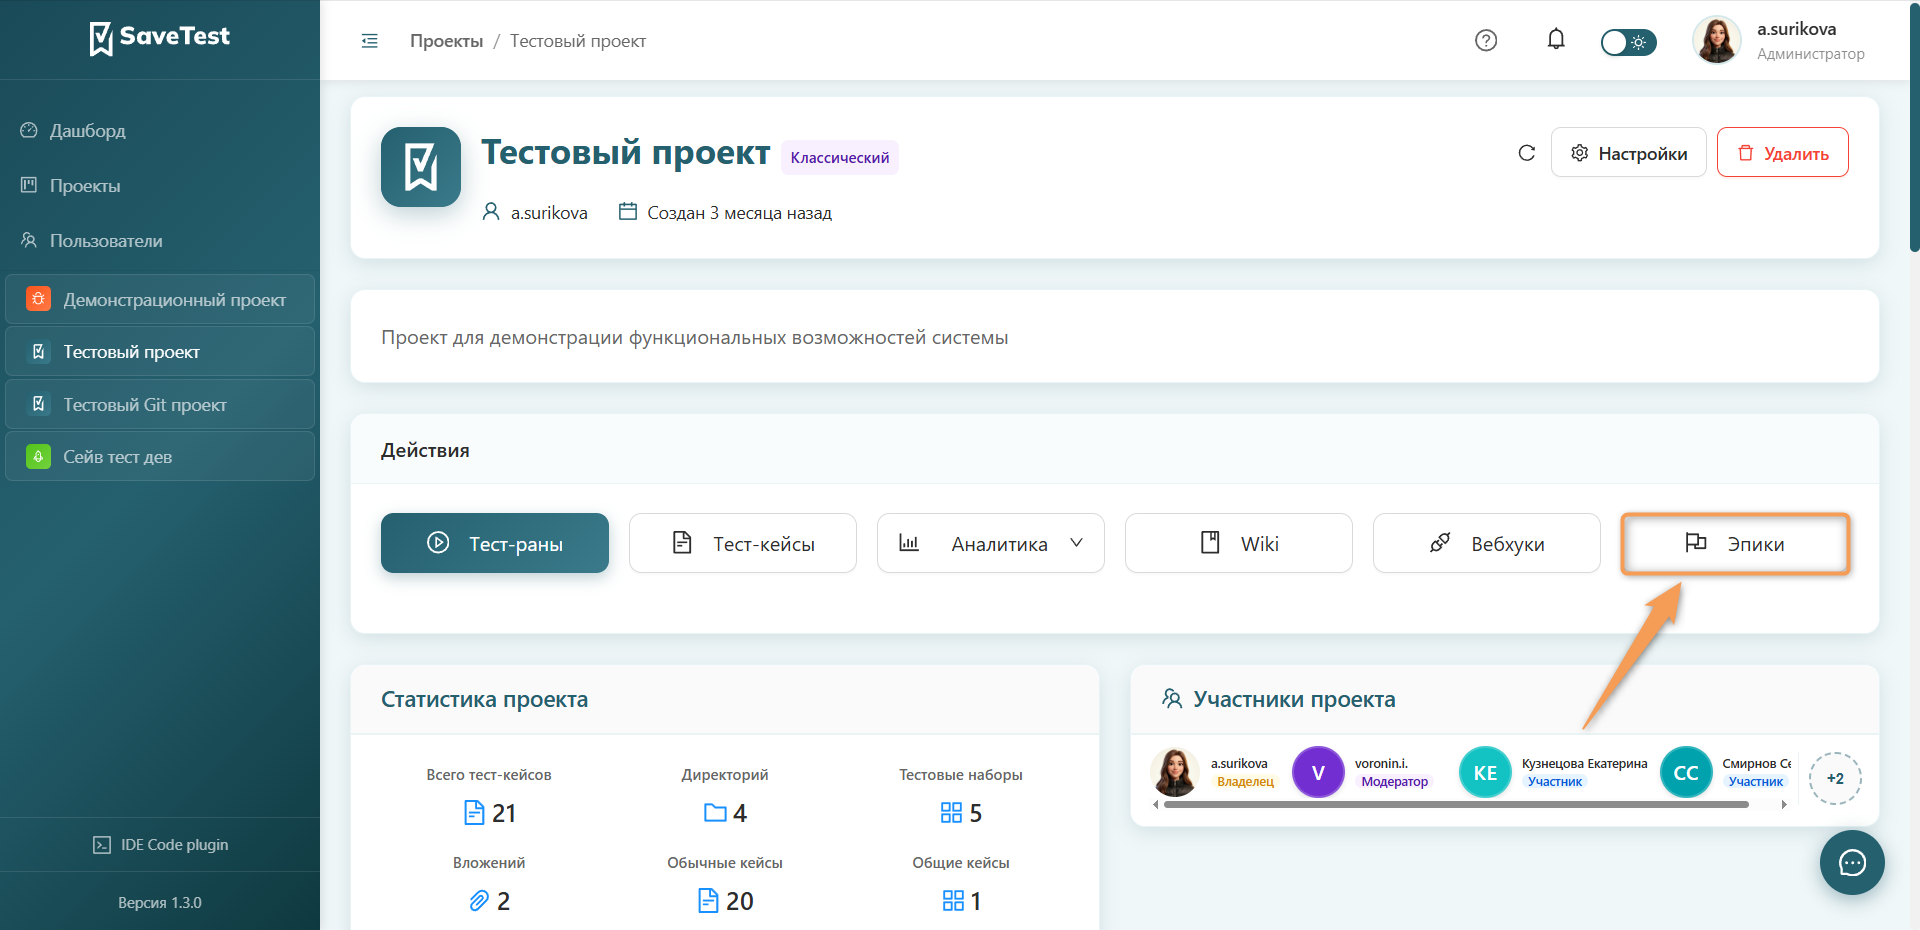Viewport: 1920px width, 930px height.
Task: Click the SaveTest logo
Action: click(x=160, y=38)
